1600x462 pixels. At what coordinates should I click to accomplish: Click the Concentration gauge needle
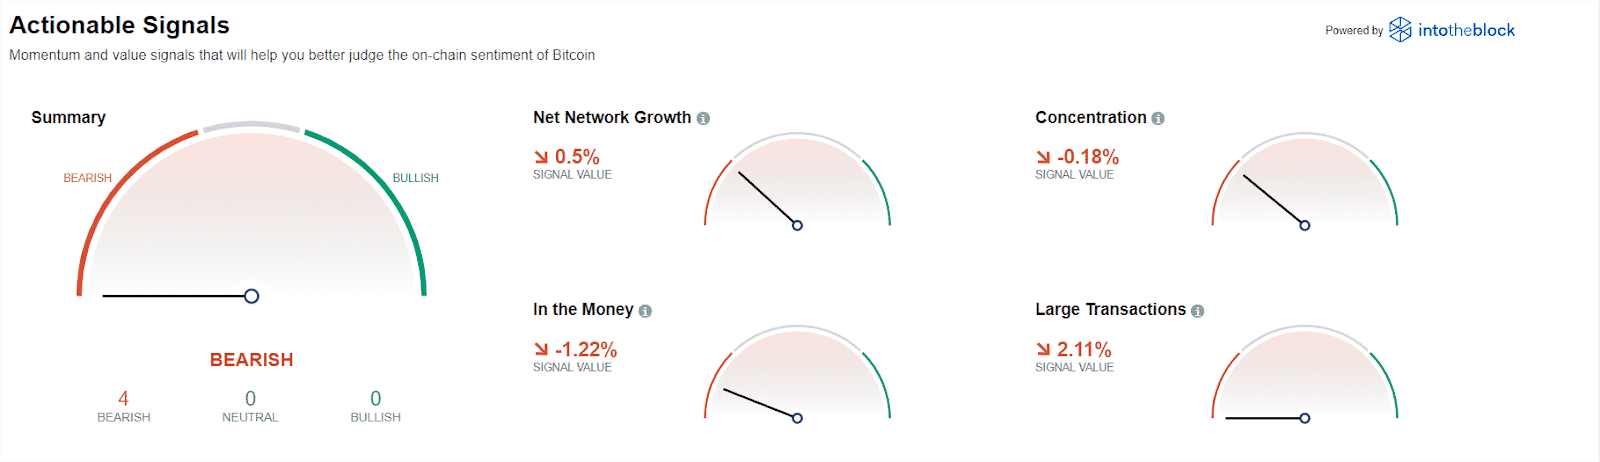(x=1274, y=200)
